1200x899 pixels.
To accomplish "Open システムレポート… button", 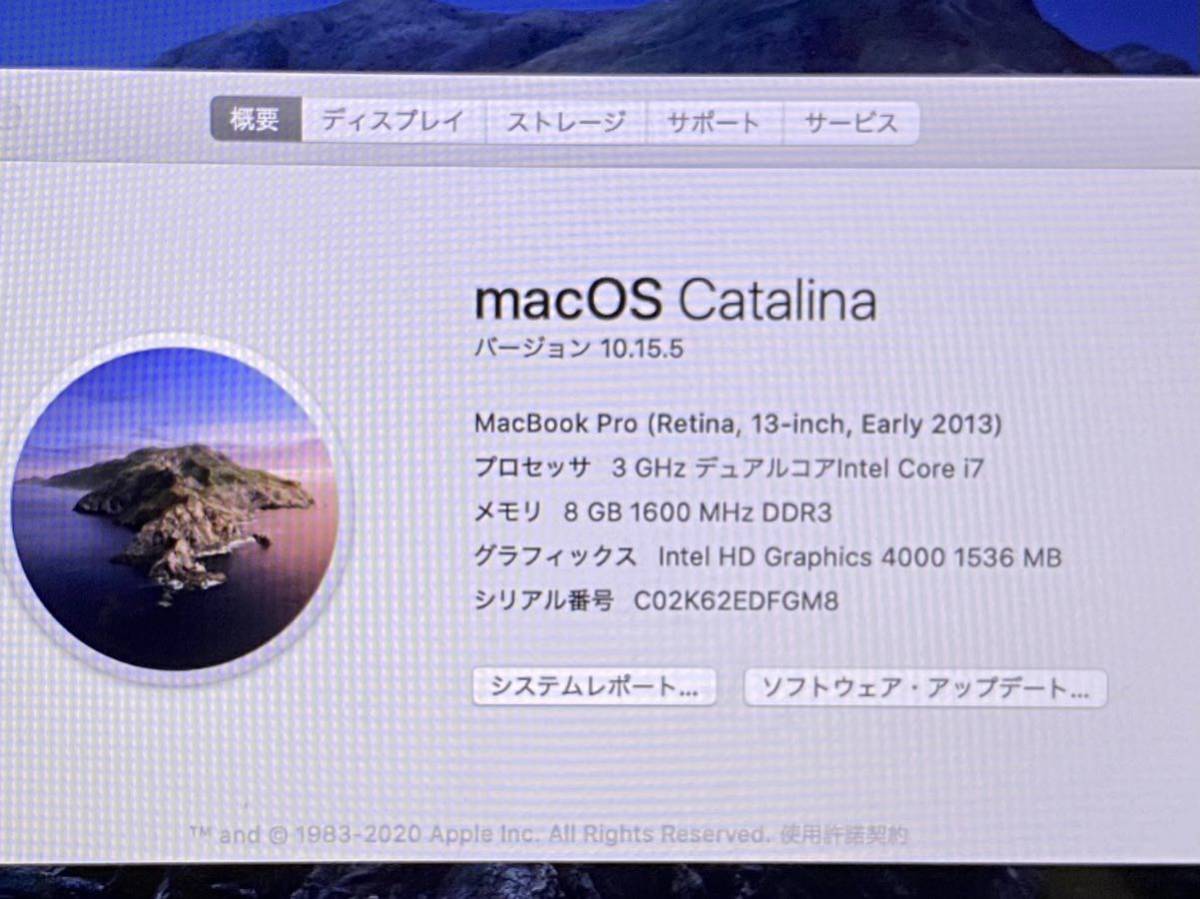I will tap(594, 687).
